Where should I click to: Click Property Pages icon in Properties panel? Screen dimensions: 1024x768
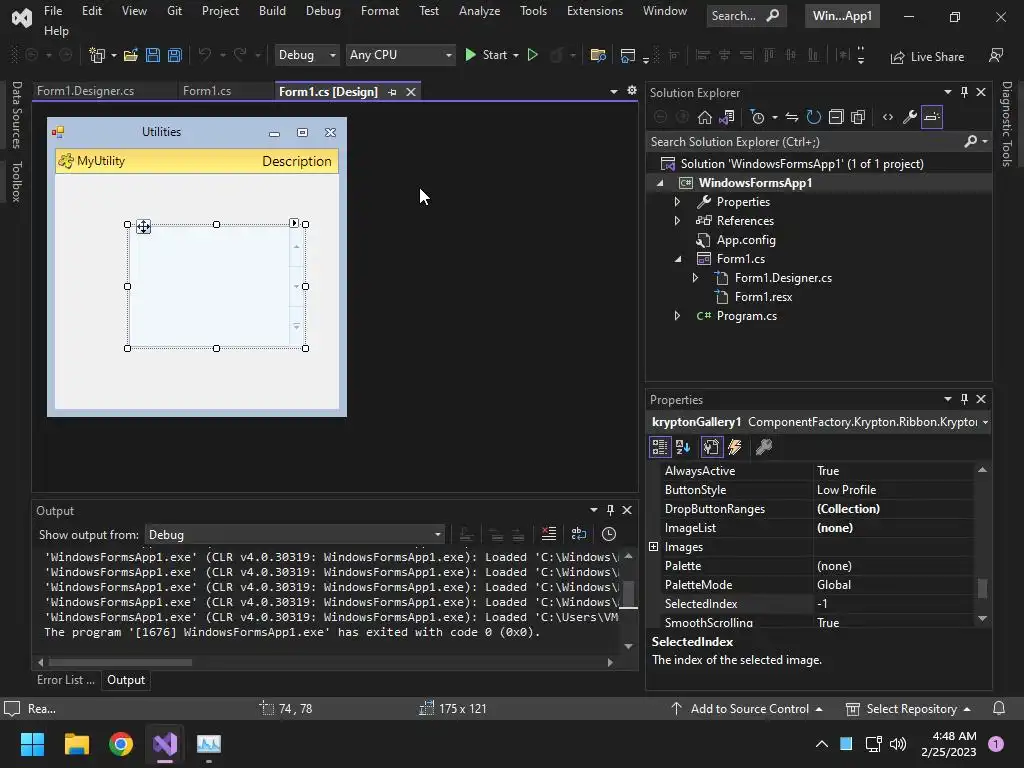tap(763, 447)
